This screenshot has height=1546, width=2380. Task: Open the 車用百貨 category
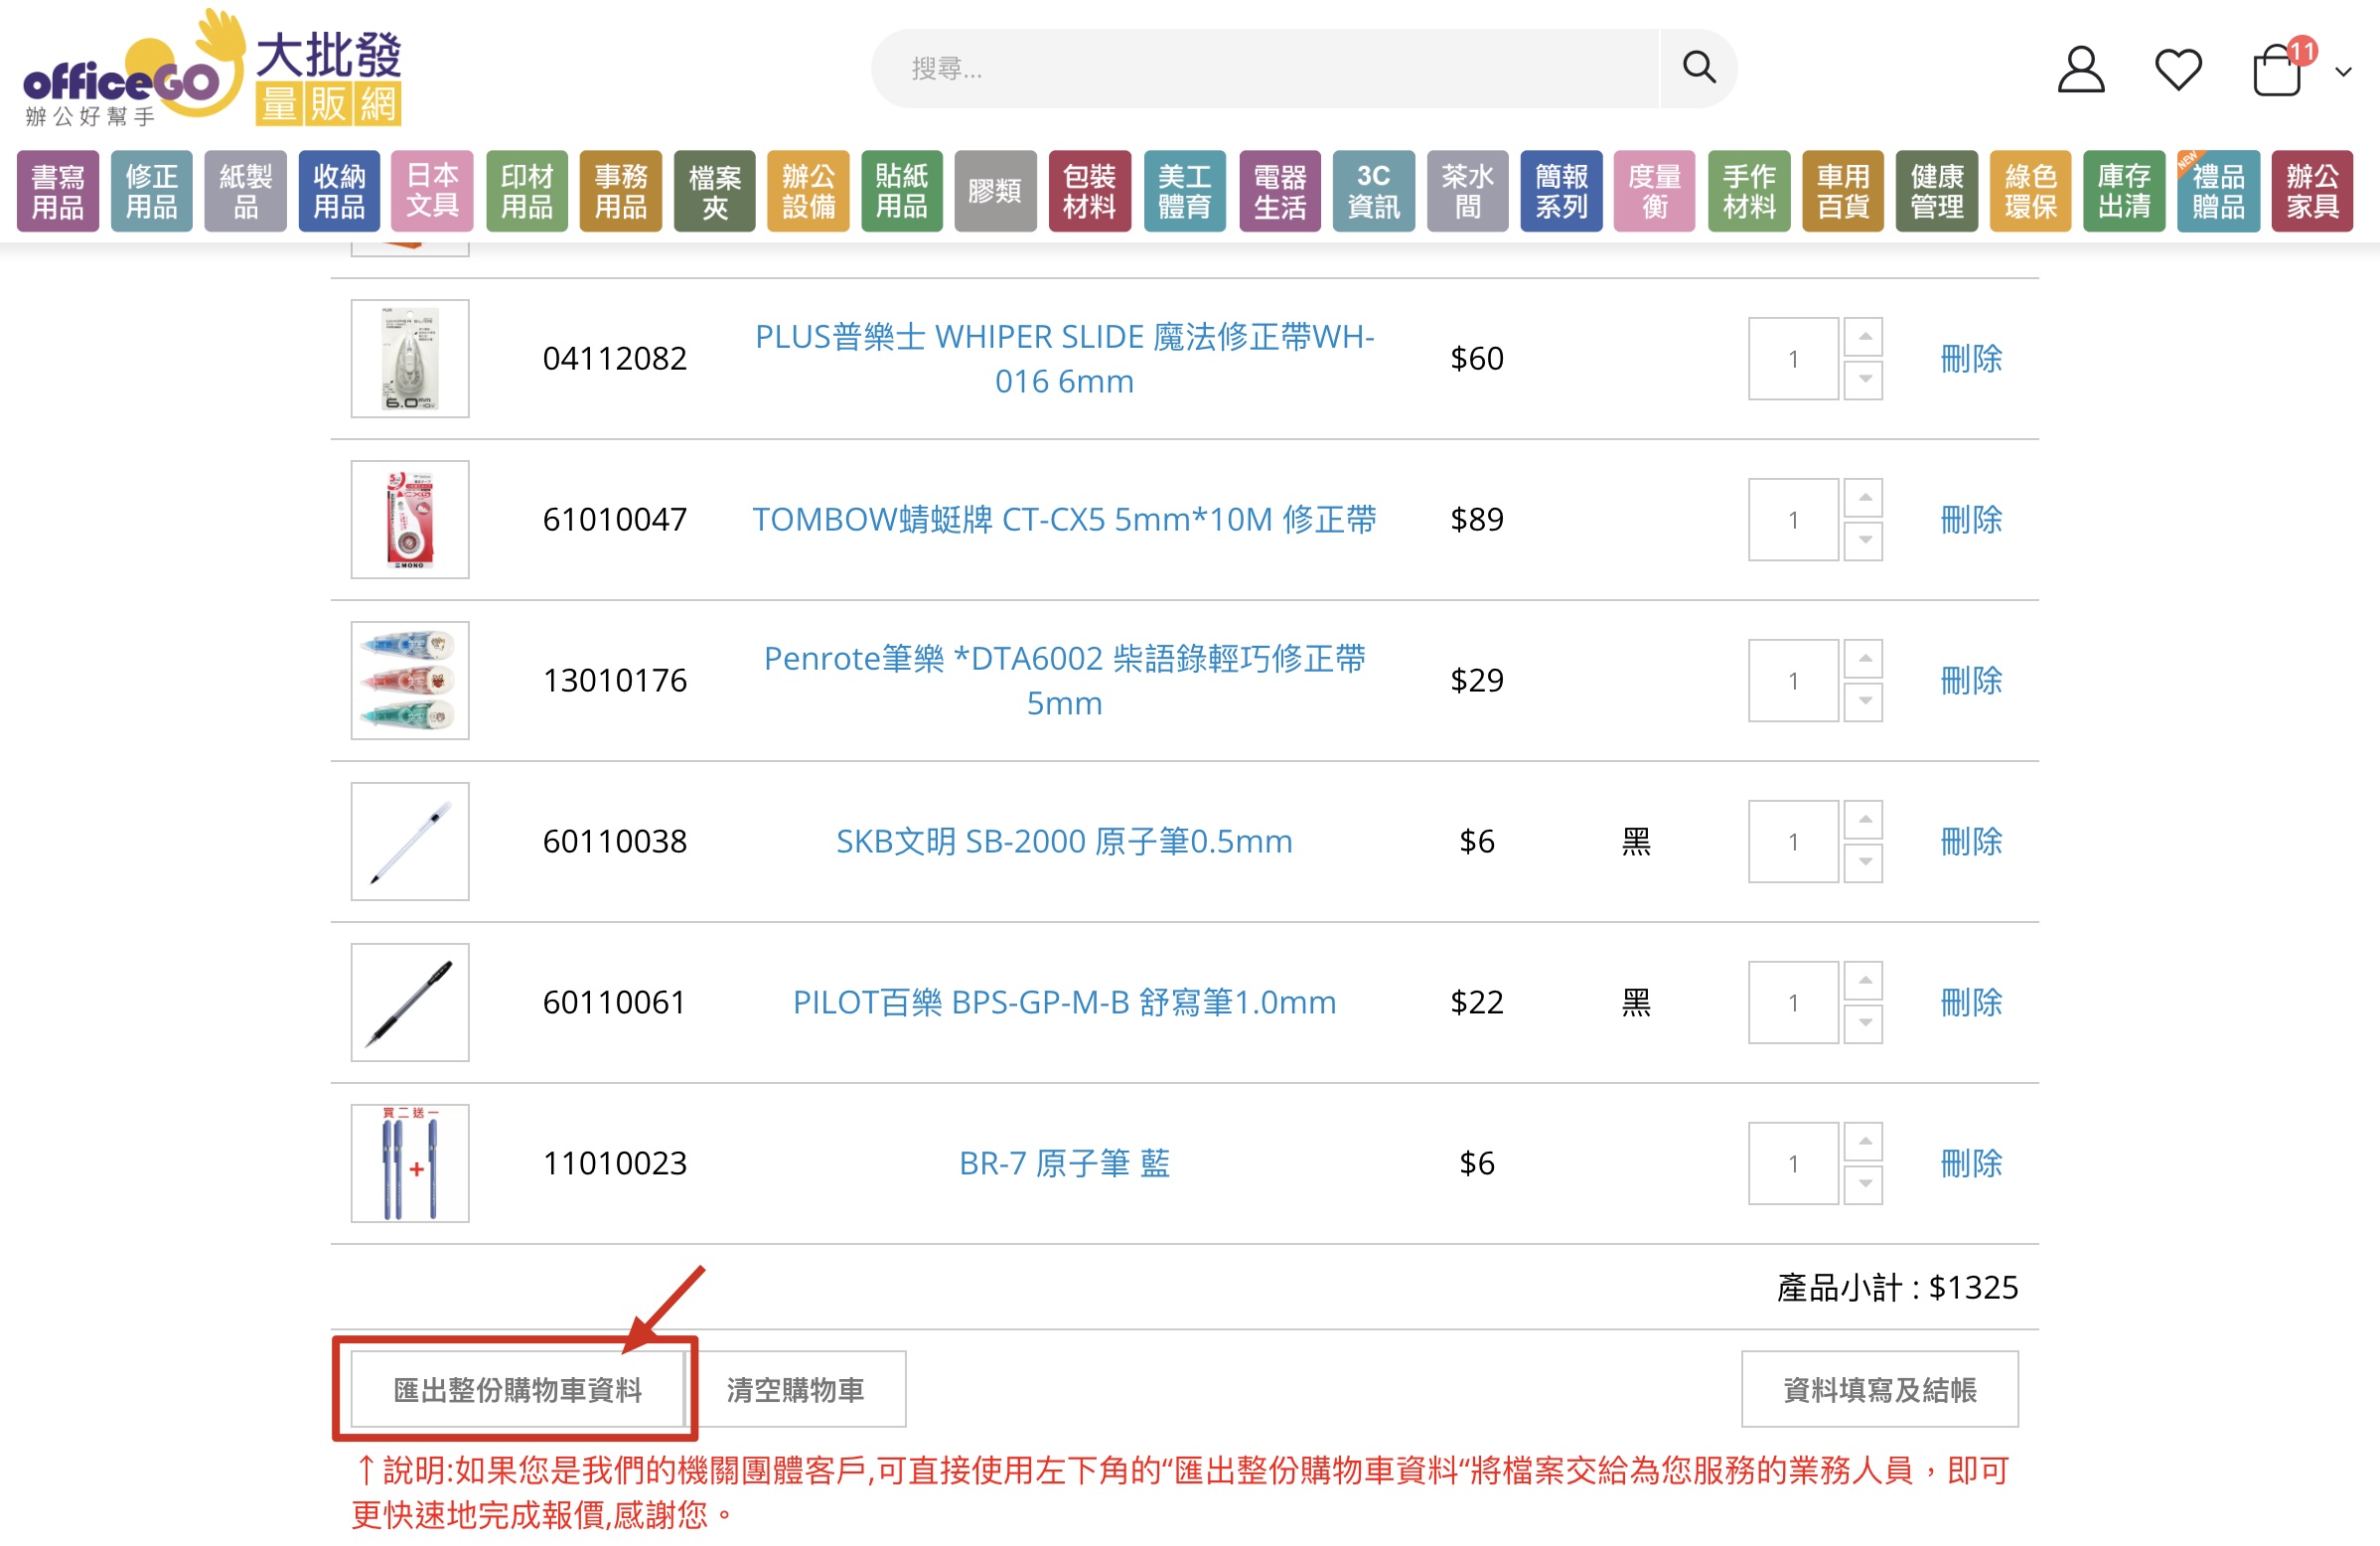coord(1843,191)
